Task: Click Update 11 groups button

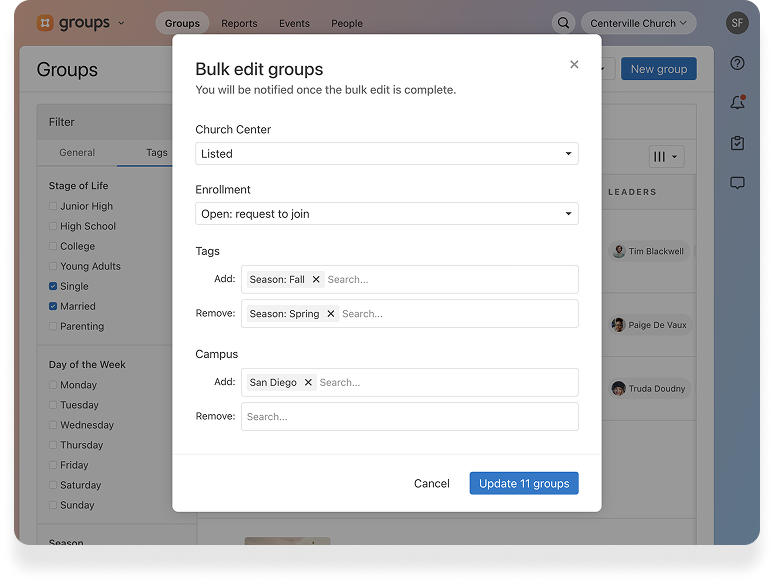Action: [524, 483]
